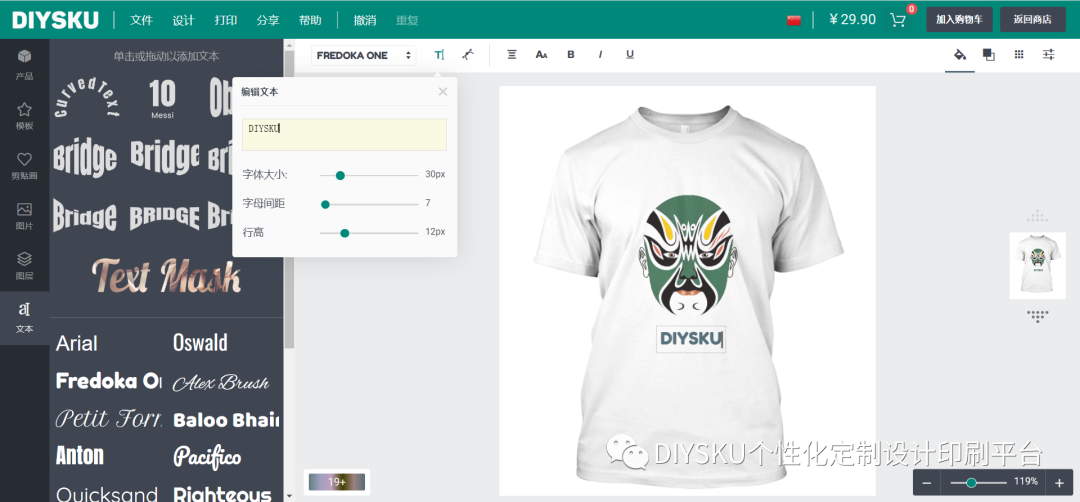Open the 设计 menu

point(183,20)
